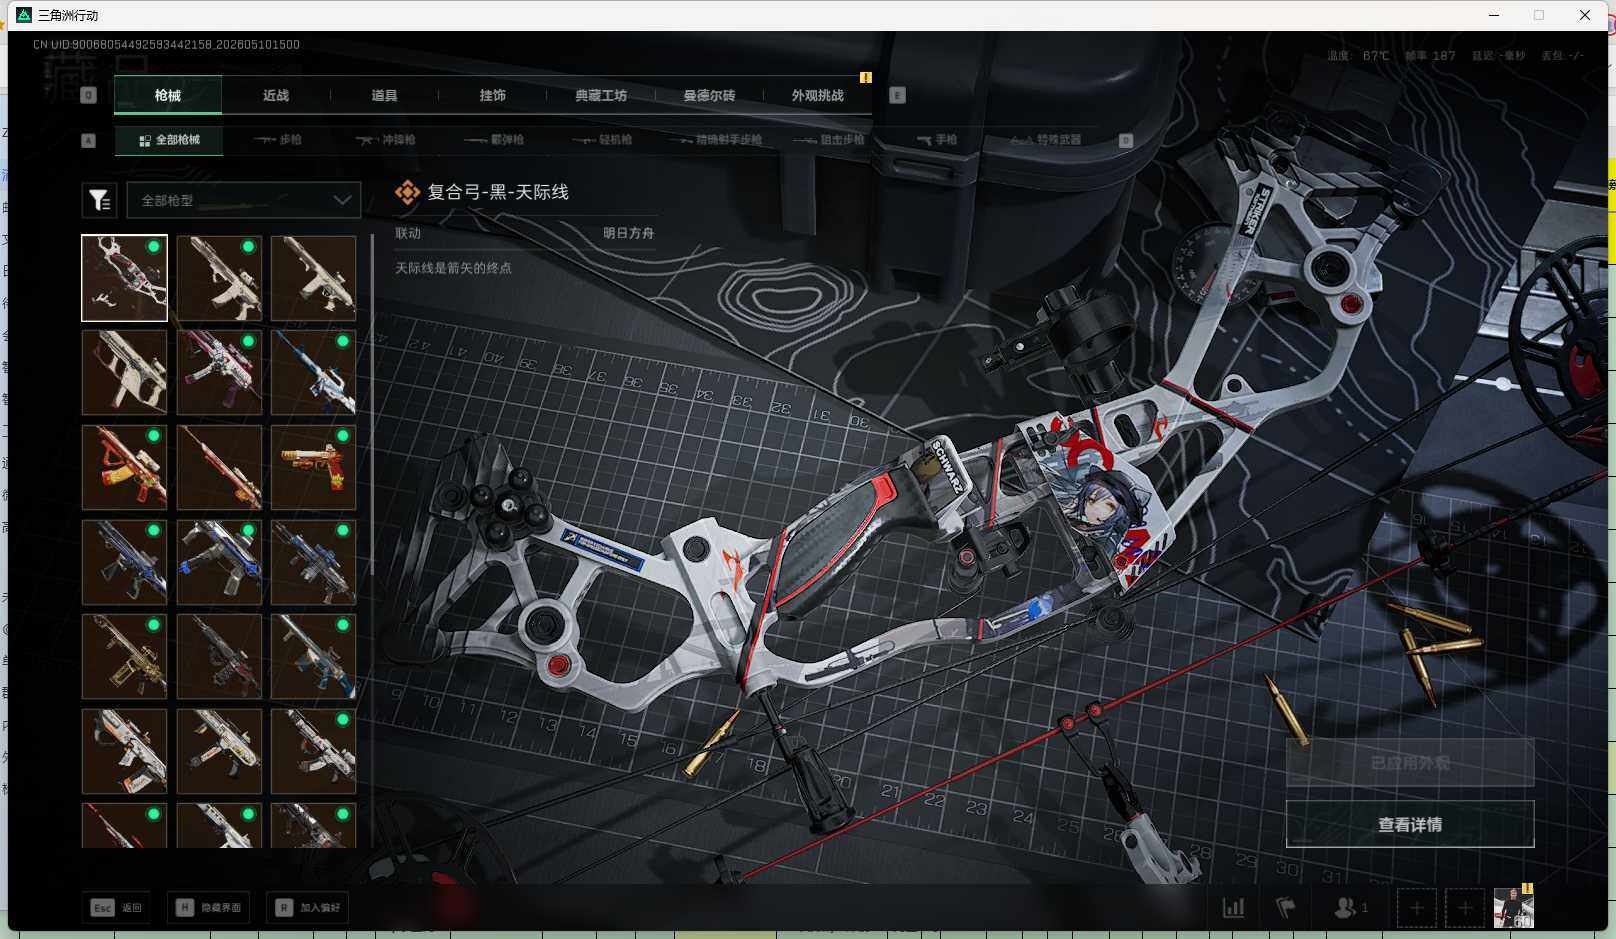Click the CN UID text at top
This screenshot has width=1616, height=939.
tap(166, 44)
